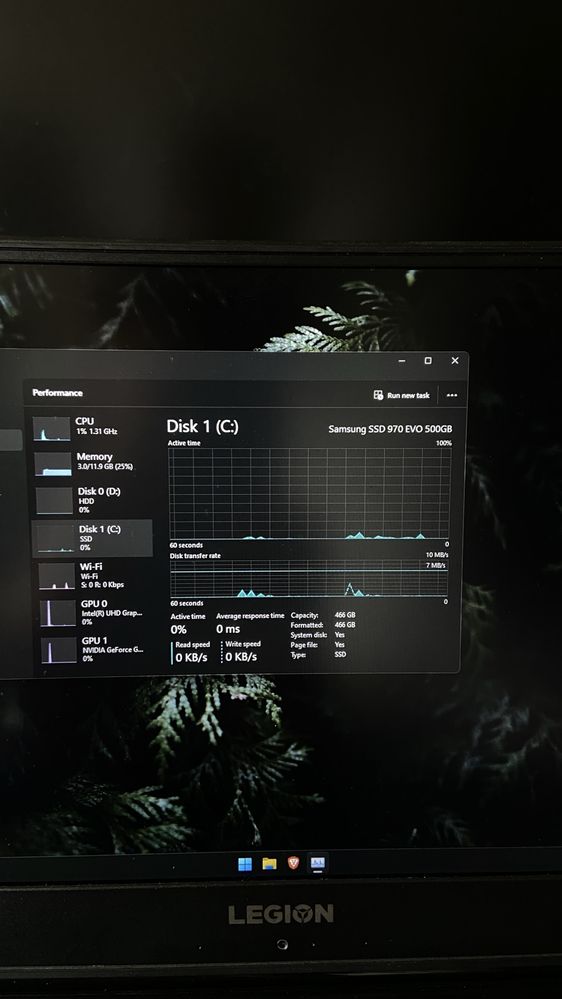562x999 pixels.
Task: Open the Windows Start menu
Action: point(245,864)
